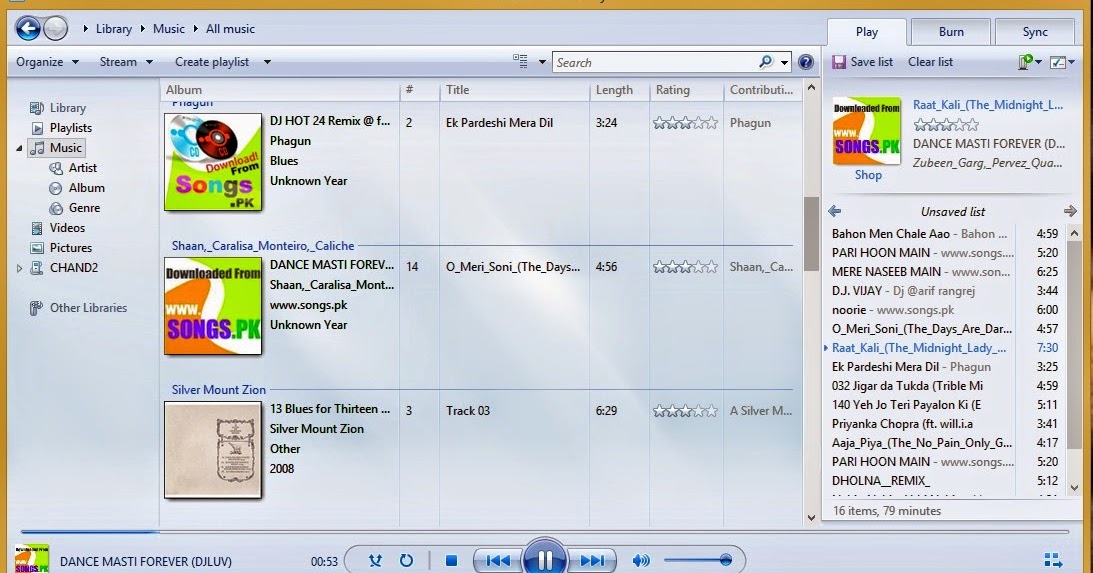Open Silver Mount Zion group header
This screenshot has height=573, width=1093.
click(218, 390)
